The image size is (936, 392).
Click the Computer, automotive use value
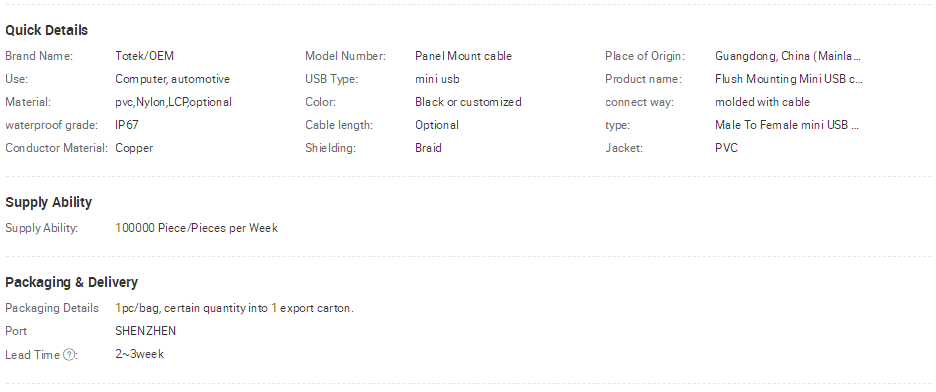[173, 79]
